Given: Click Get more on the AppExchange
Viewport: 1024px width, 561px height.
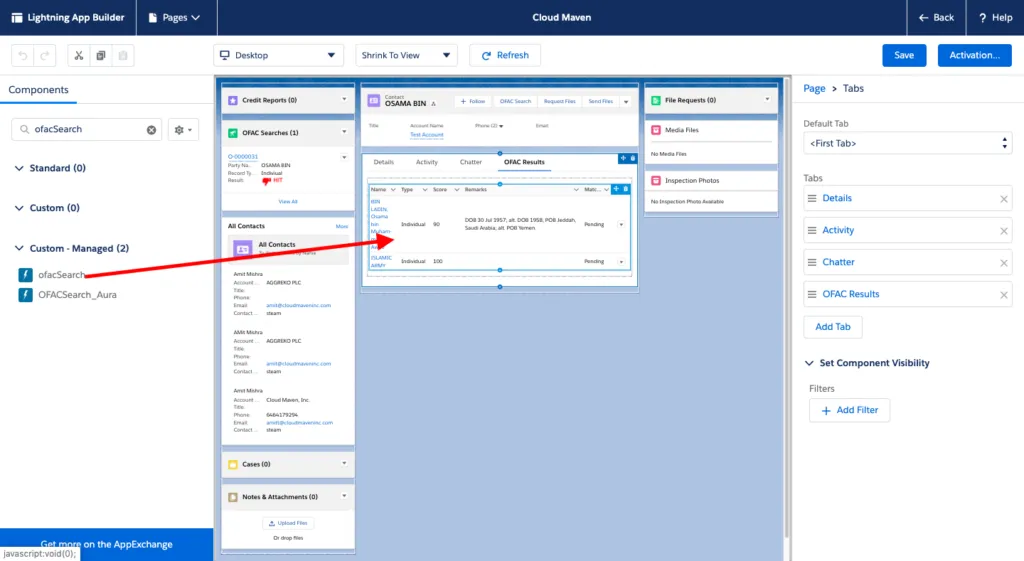Looking at the screenshot, I should pyautogui.click(x=106, y=545).
